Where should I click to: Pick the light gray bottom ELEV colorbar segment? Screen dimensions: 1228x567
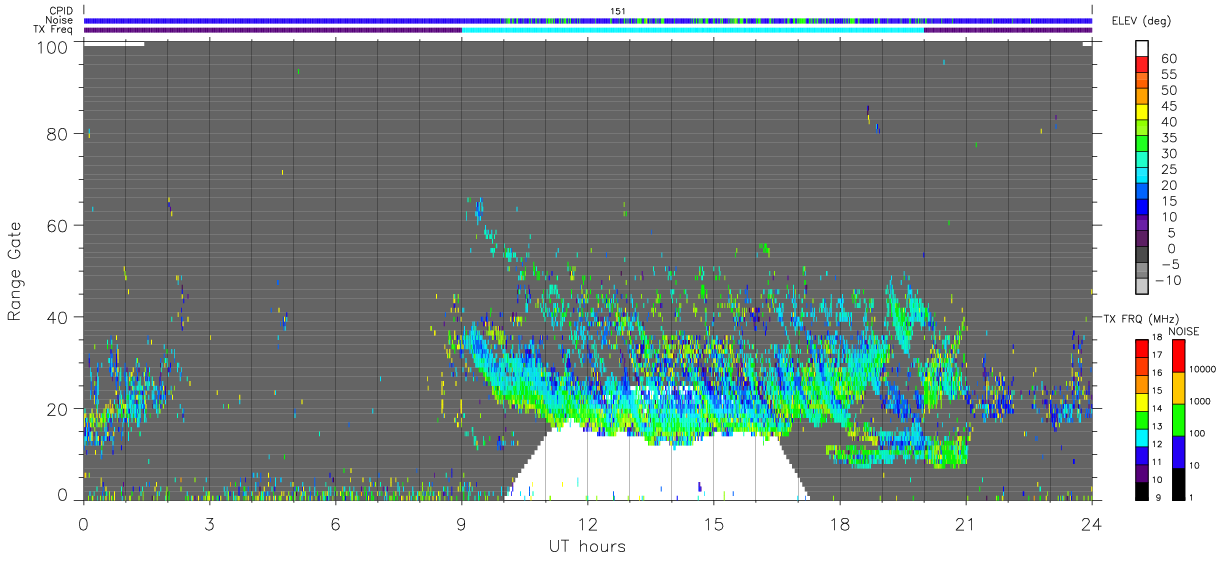tap(1142, 284)
